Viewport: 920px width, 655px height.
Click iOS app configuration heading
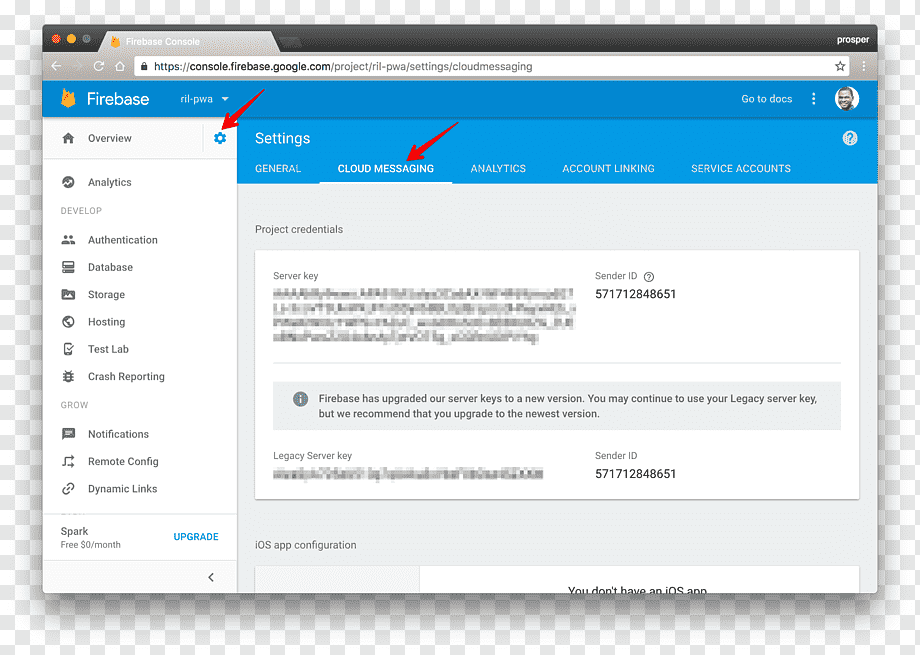(306, 545)
